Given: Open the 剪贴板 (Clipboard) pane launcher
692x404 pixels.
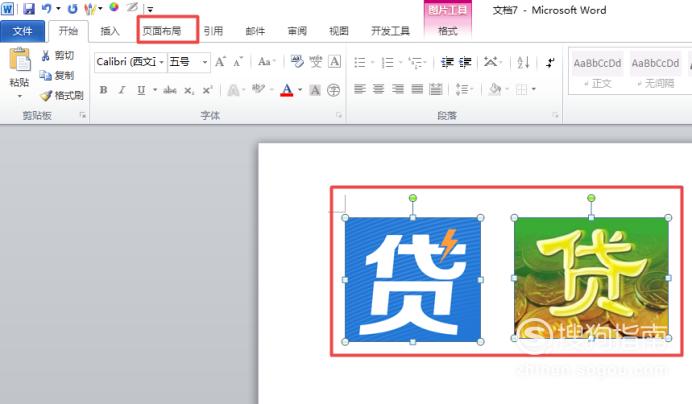Looking at the screenshot, I should (x=83, y=115).
